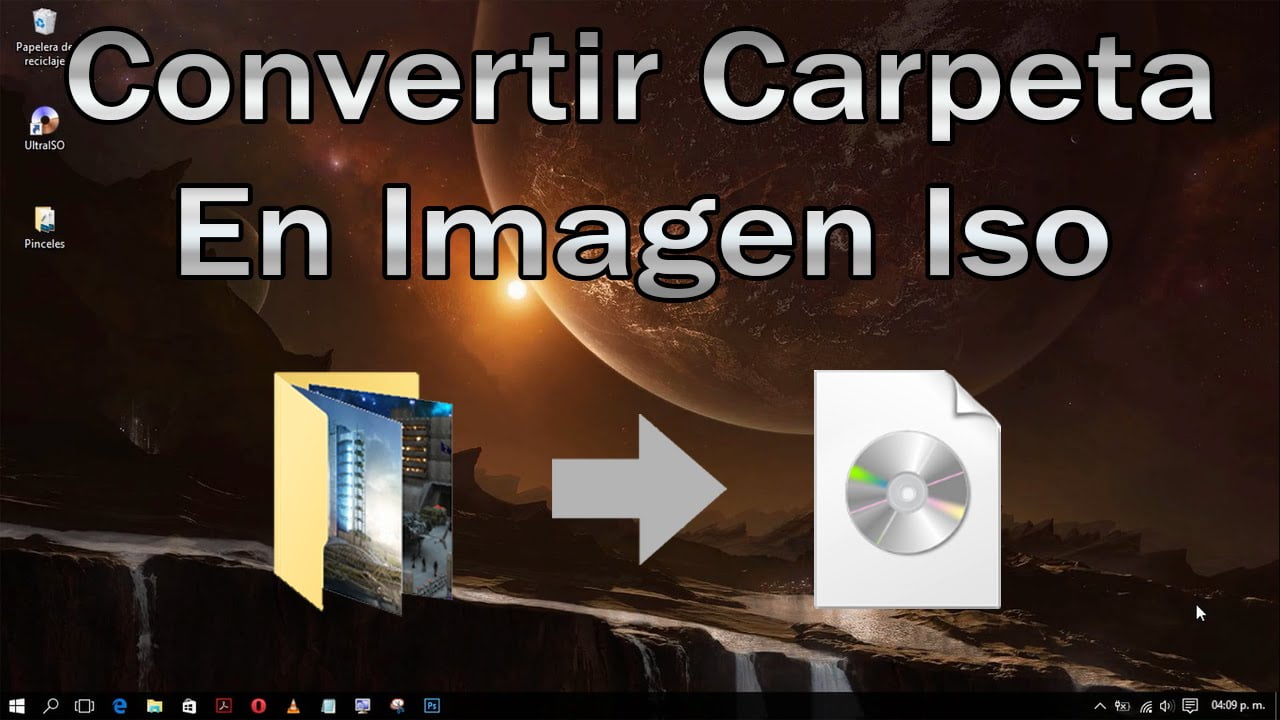The image size is (1280, 720).
Task: Expand hidden system tray icons
Action: pyautogui.click(x=1100, y=705)
